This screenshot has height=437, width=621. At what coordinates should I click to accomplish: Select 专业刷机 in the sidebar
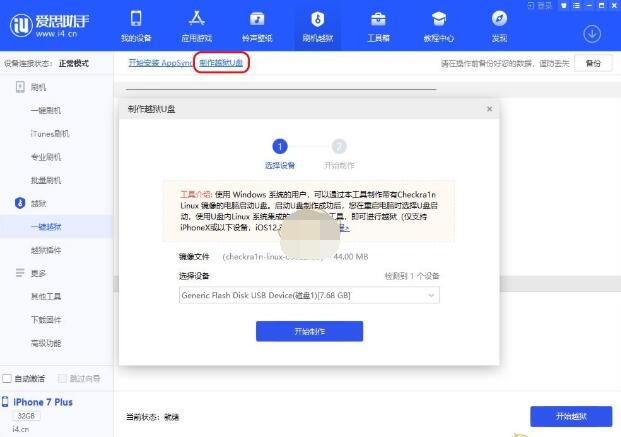(x=46, y=157)
